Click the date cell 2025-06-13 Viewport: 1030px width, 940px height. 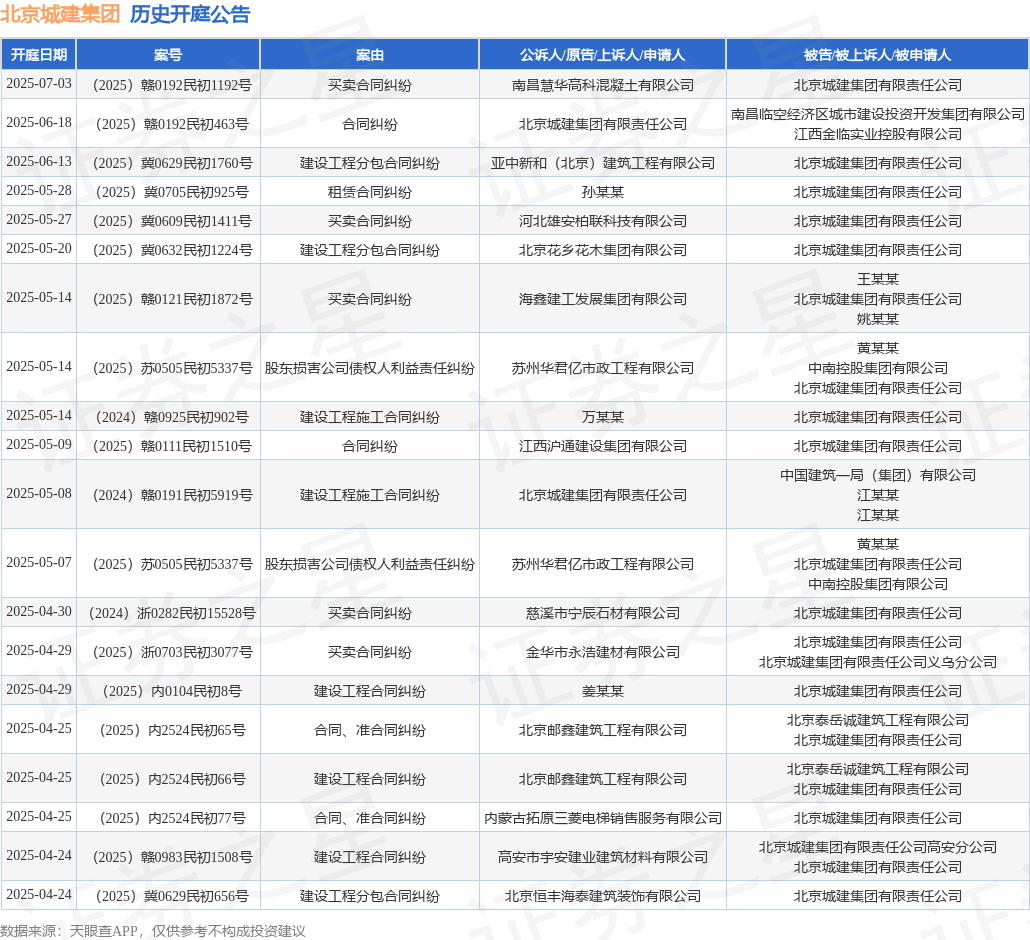[39, 162]
